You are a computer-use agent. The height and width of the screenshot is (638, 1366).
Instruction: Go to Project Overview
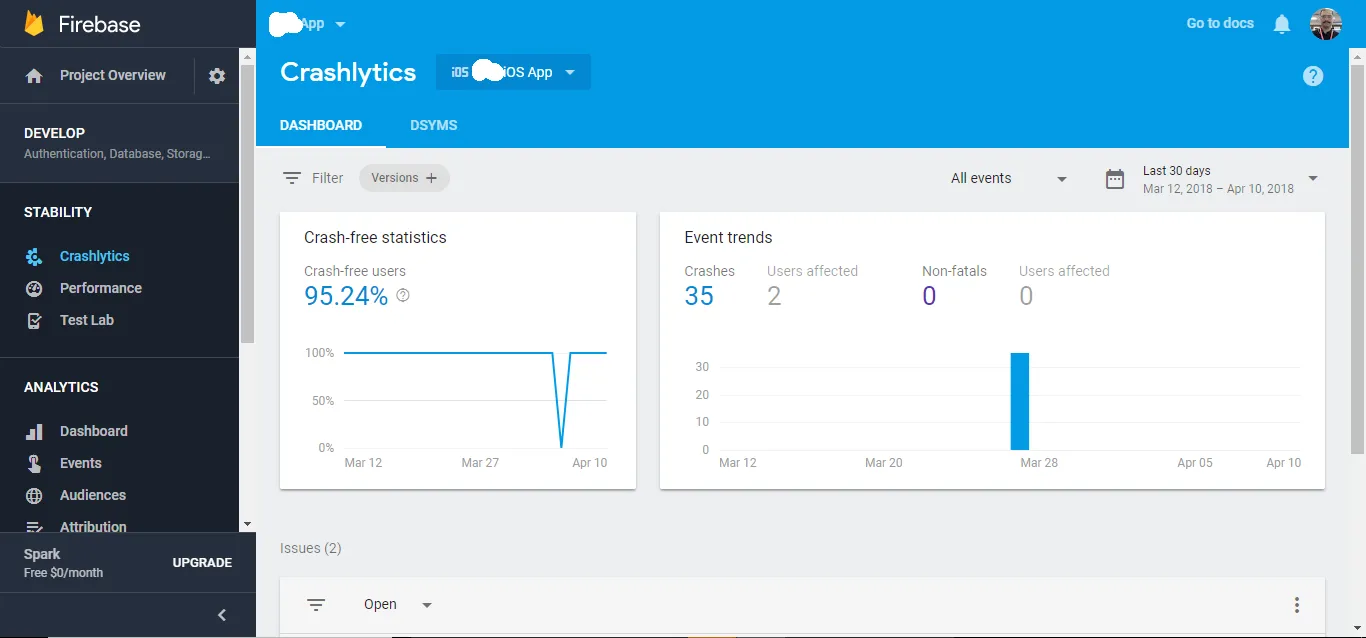pyautogui.click(x=113, y=75)
